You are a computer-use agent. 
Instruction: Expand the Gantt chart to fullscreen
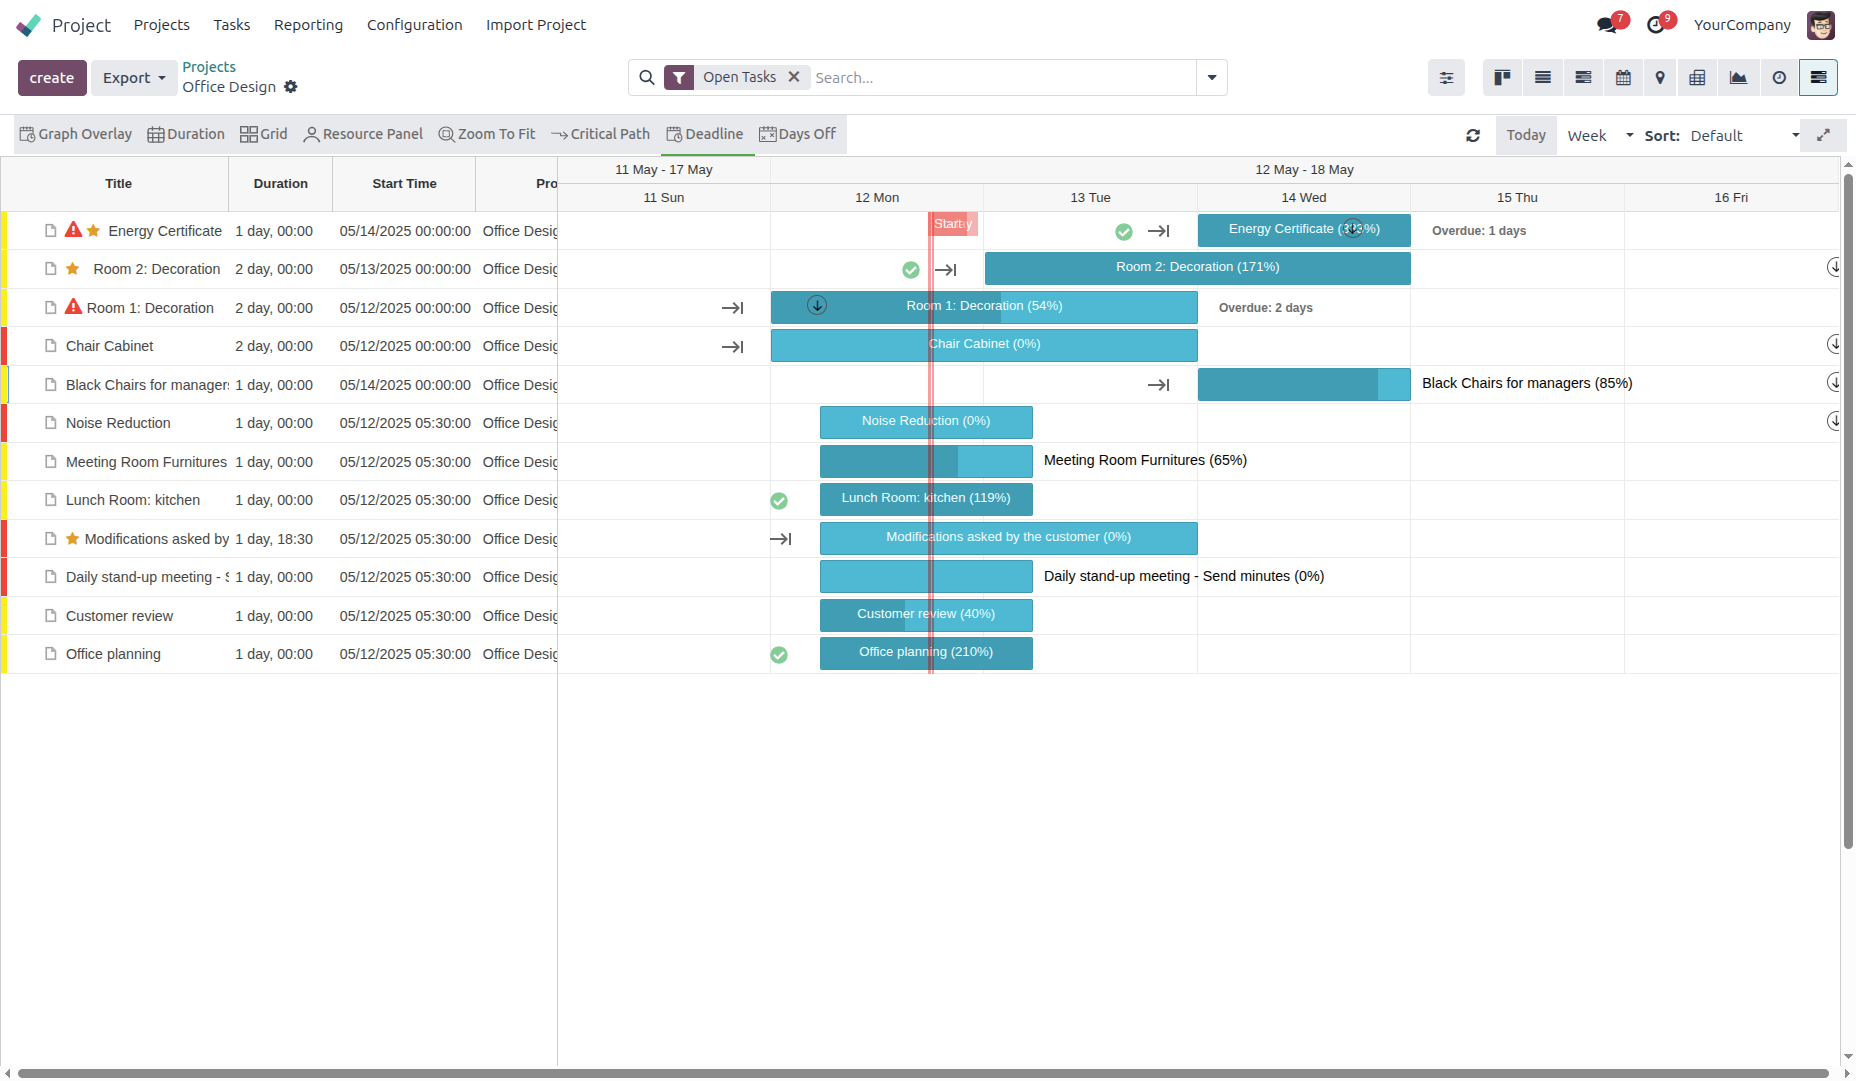pyautogui.click(x=1823, y=135)
